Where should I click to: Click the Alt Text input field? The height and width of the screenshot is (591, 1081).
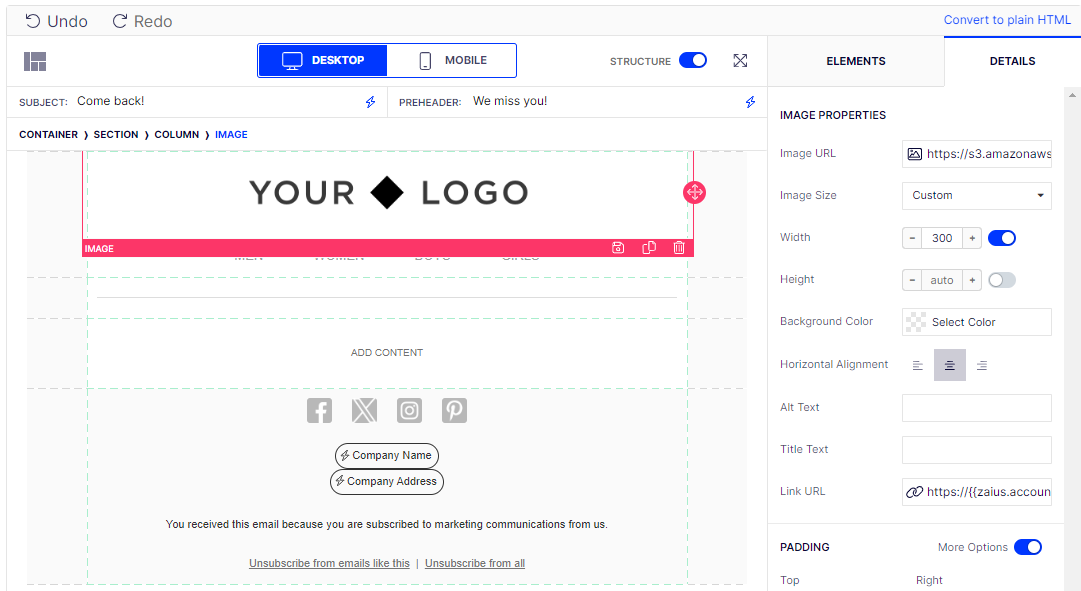pyautogui.click(x=976, y=408)
